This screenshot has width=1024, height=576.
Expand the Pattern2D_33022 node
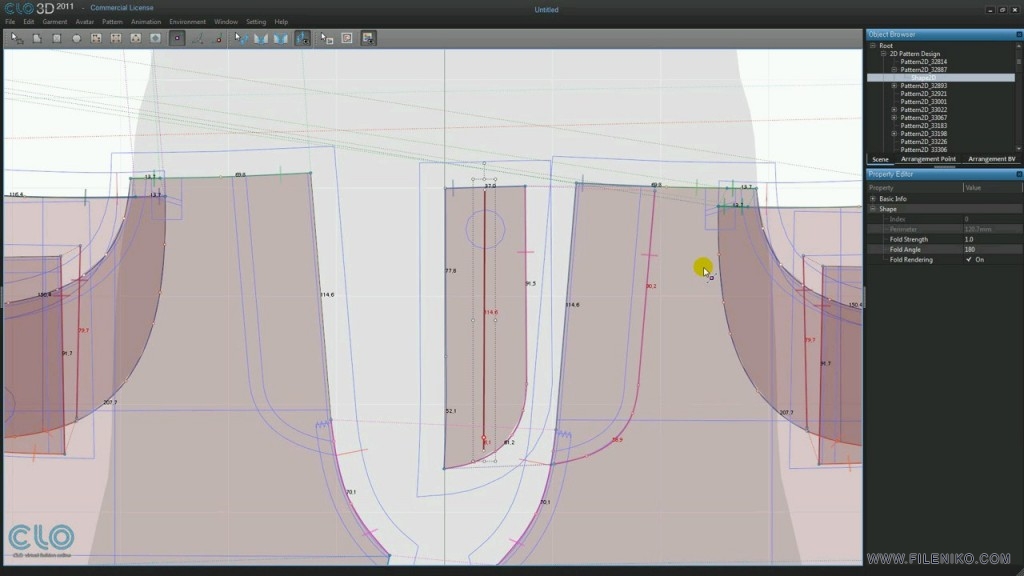[x=894, y=110]
